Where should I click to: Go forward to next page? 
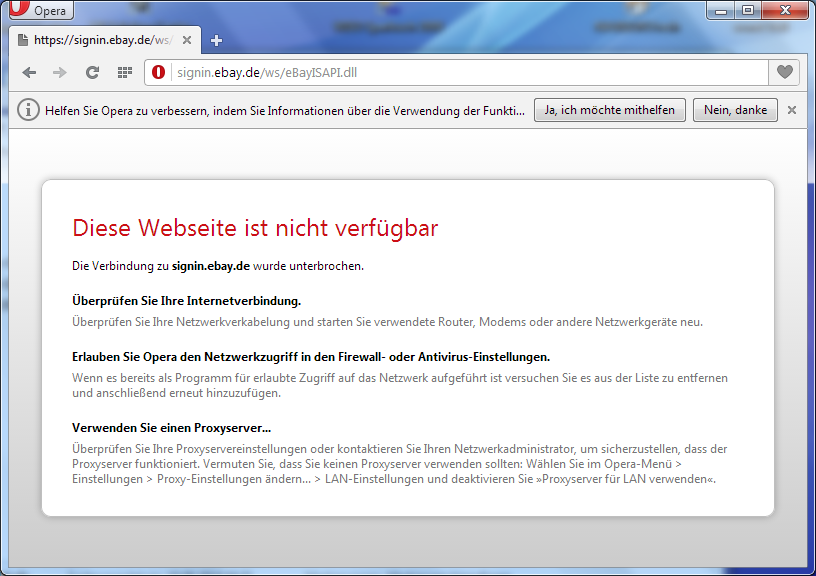60,72
